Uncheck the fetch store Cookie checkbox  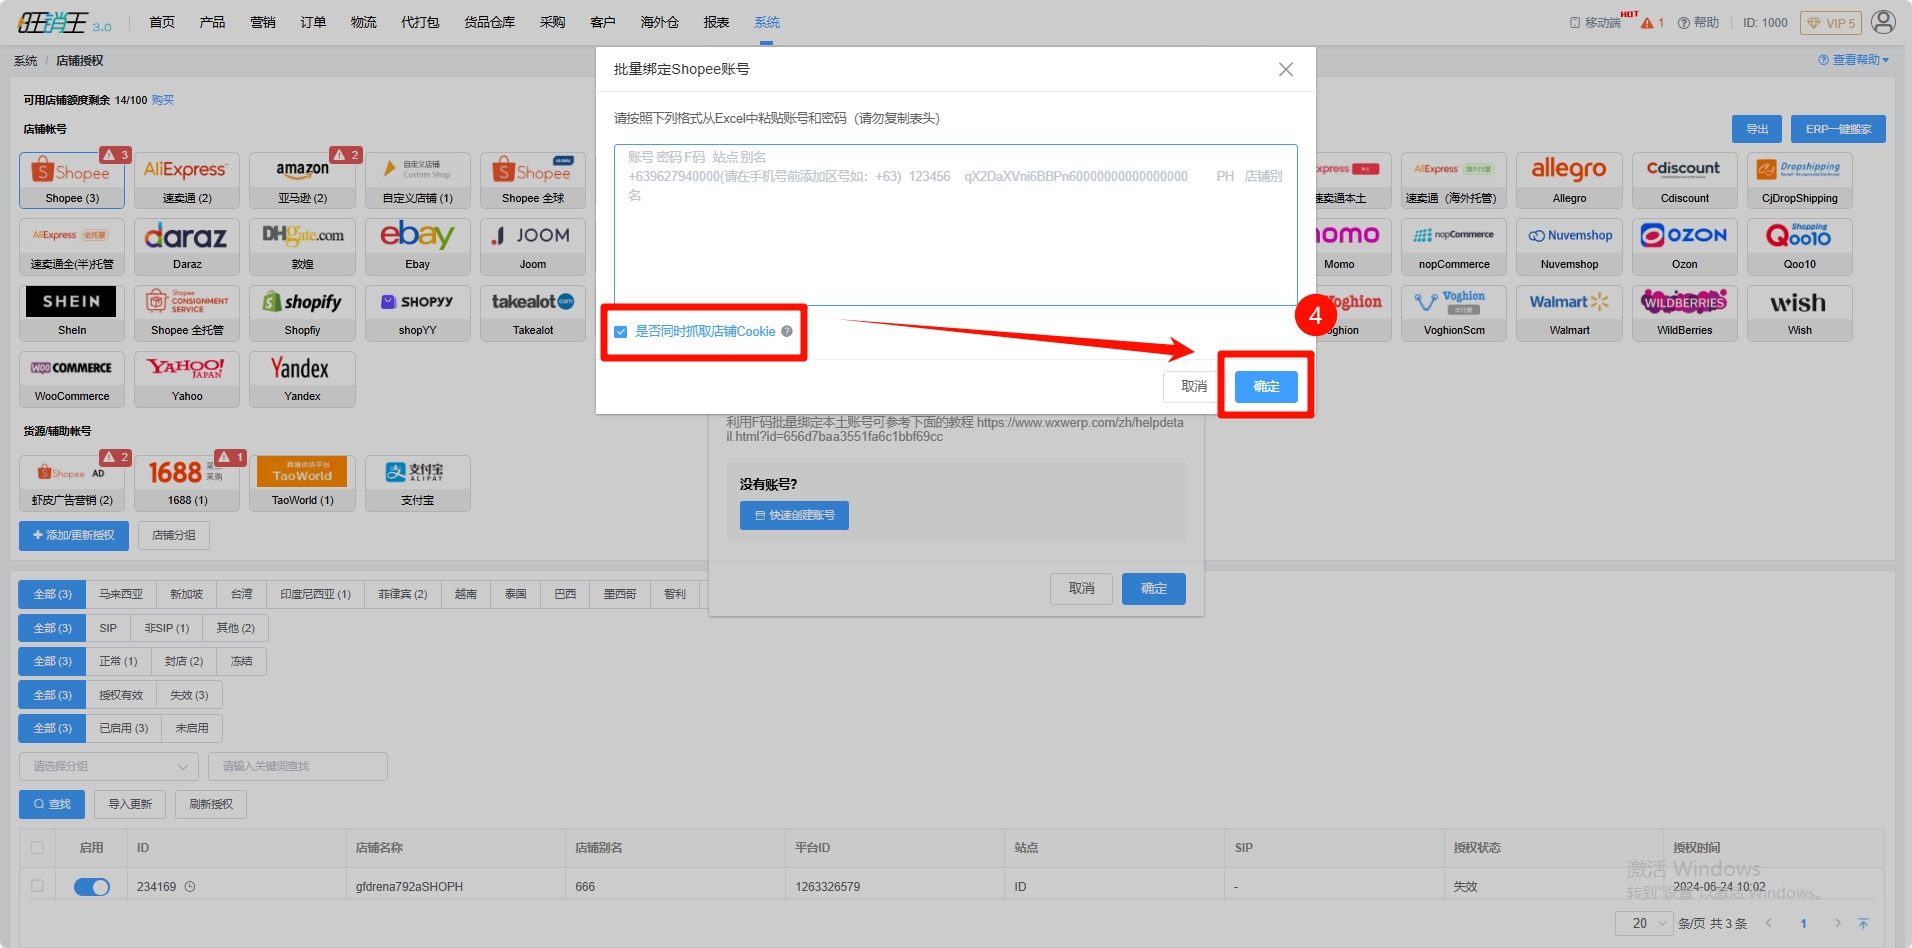pyautogui.click(x=621, y=332)
